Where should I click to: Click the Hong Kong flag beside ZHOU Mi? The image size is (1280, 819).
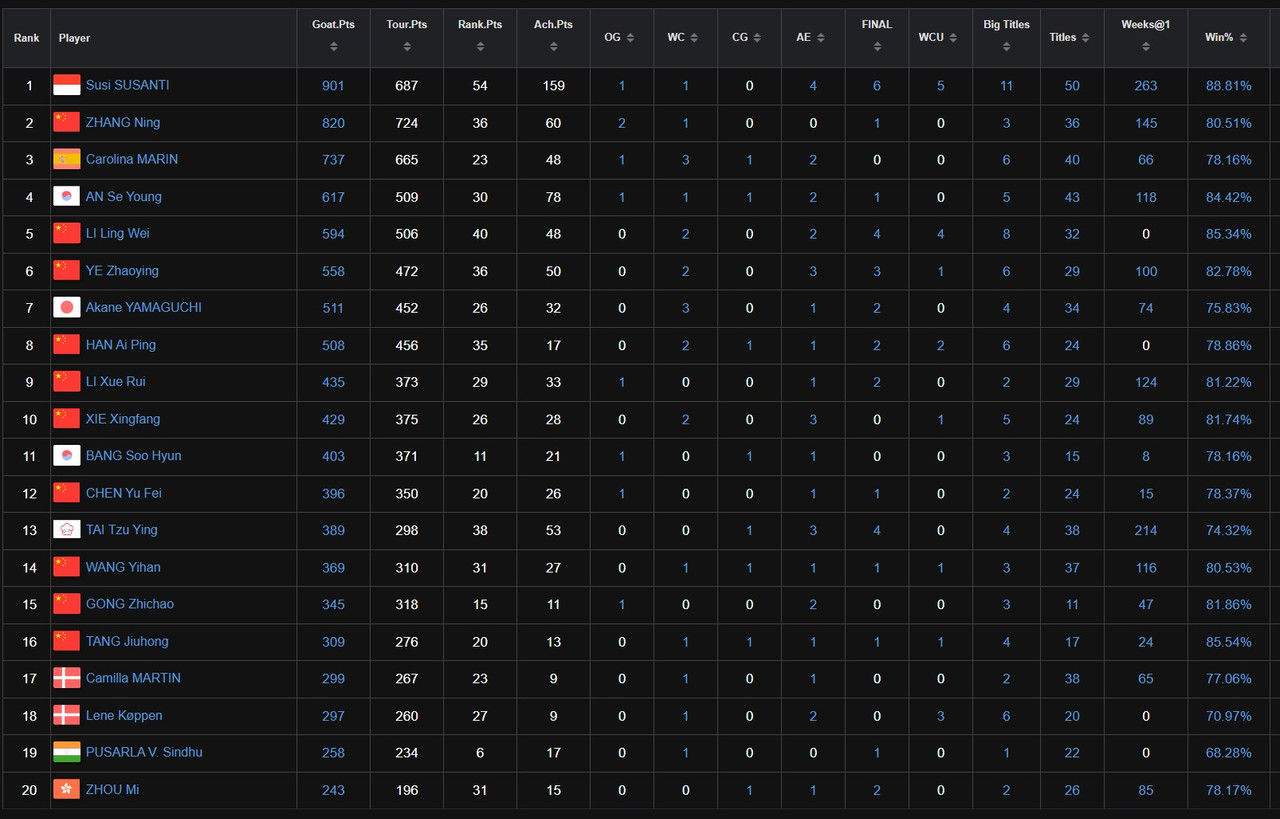click(x=66, y=789)
